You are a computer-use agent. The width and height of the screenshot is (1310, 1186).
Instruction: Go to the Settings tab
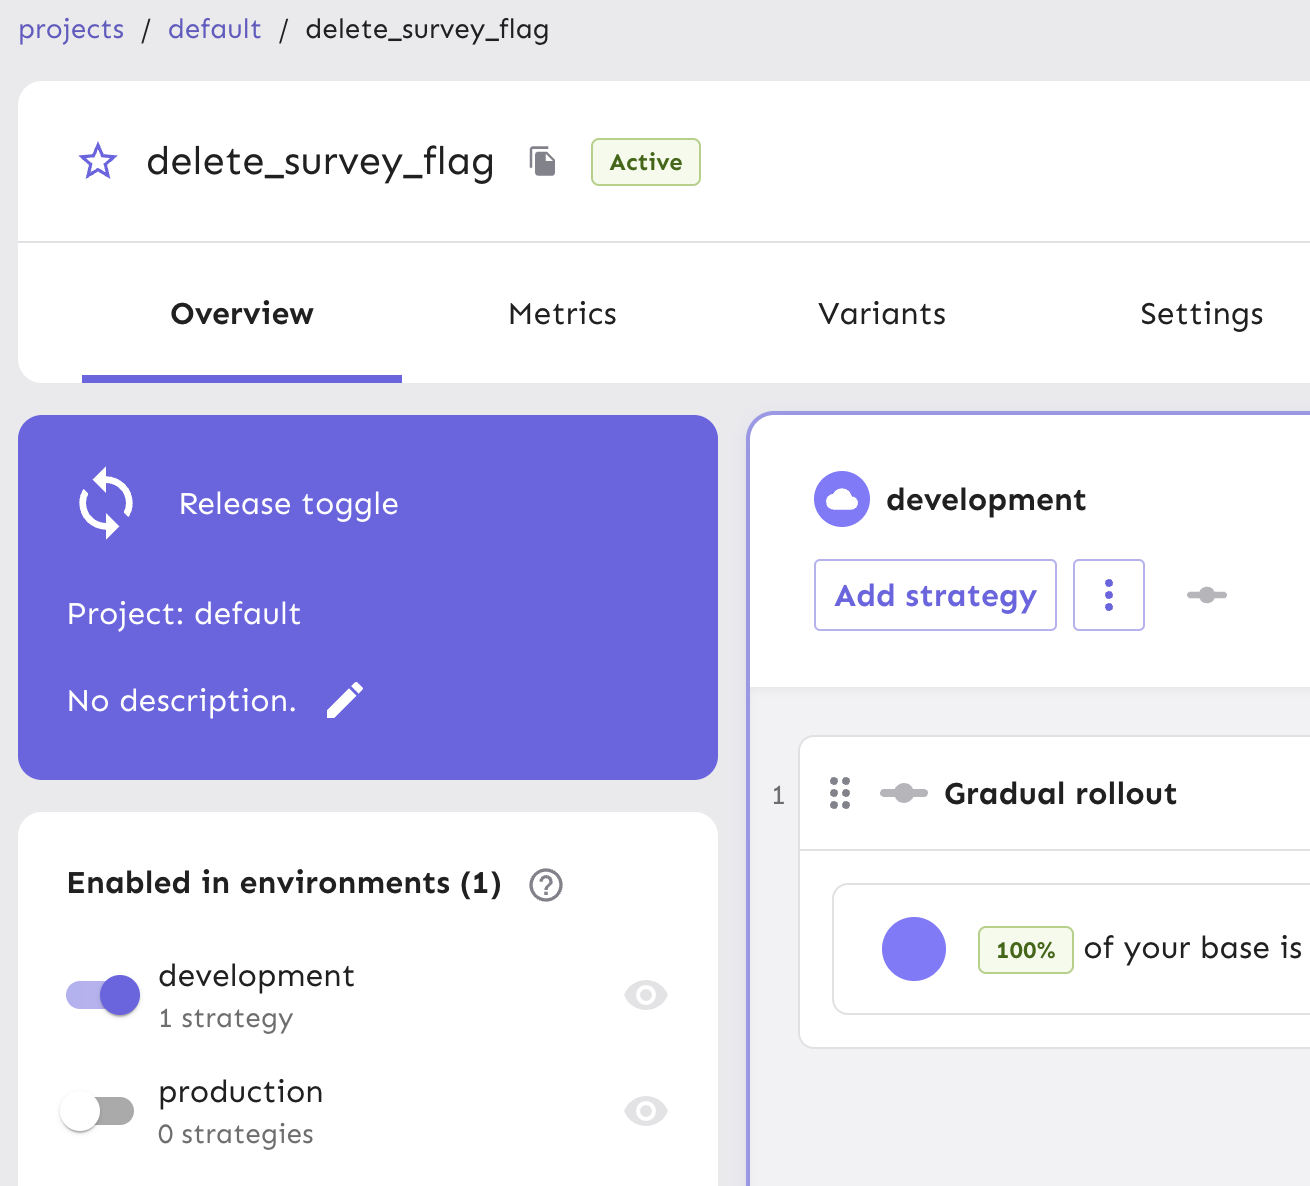(1201, 314)
